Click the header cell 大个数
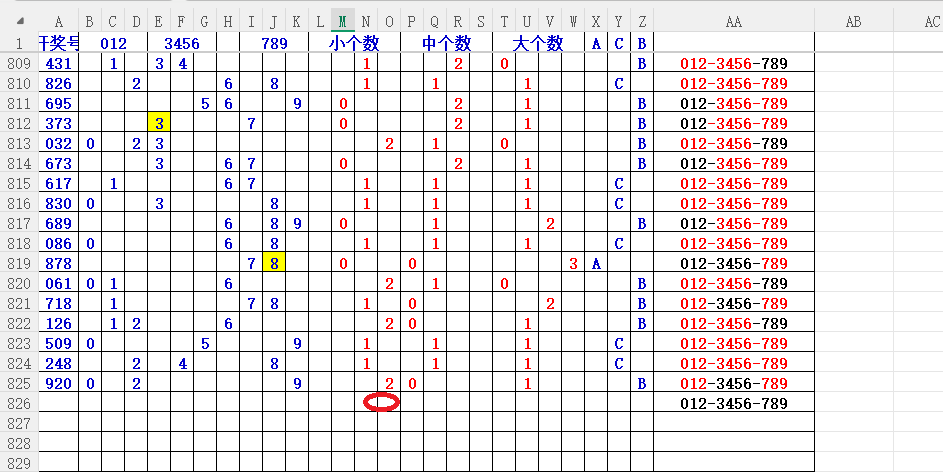Screen dimensions: 943x472 point(538,43)
